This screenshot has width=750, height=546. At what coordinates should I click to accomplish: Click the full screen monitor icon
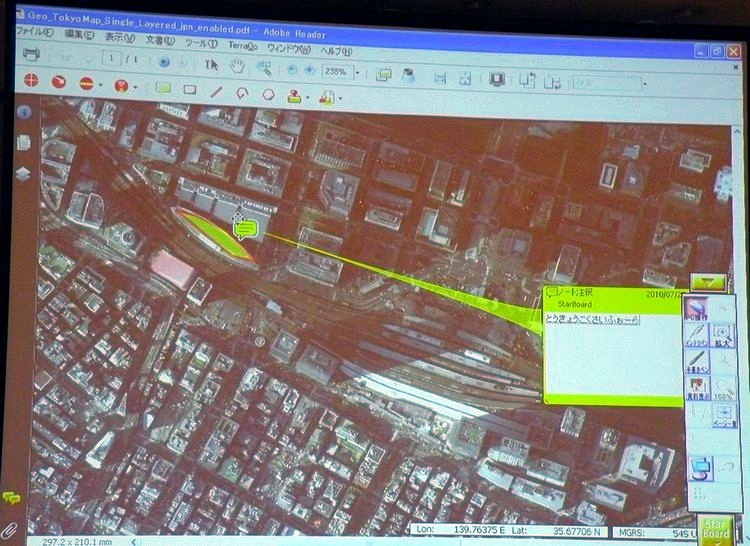497,79
